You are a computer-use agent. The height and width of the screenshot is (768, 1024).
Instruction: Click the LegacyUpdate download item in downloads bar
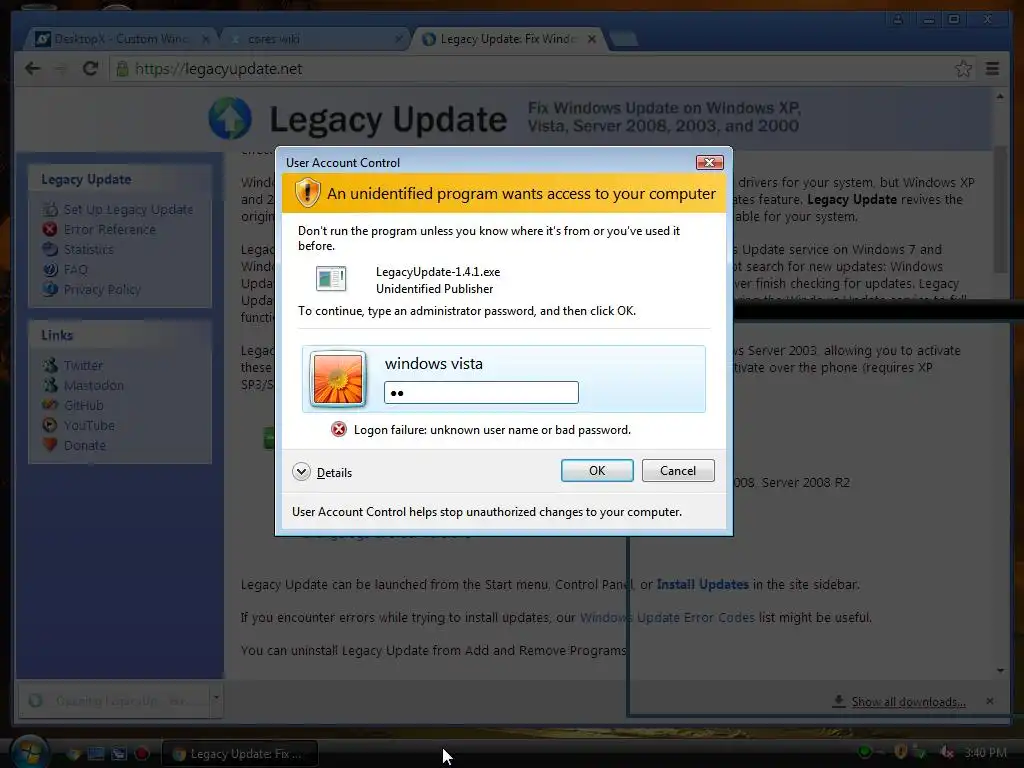click(x=112, y=701)
